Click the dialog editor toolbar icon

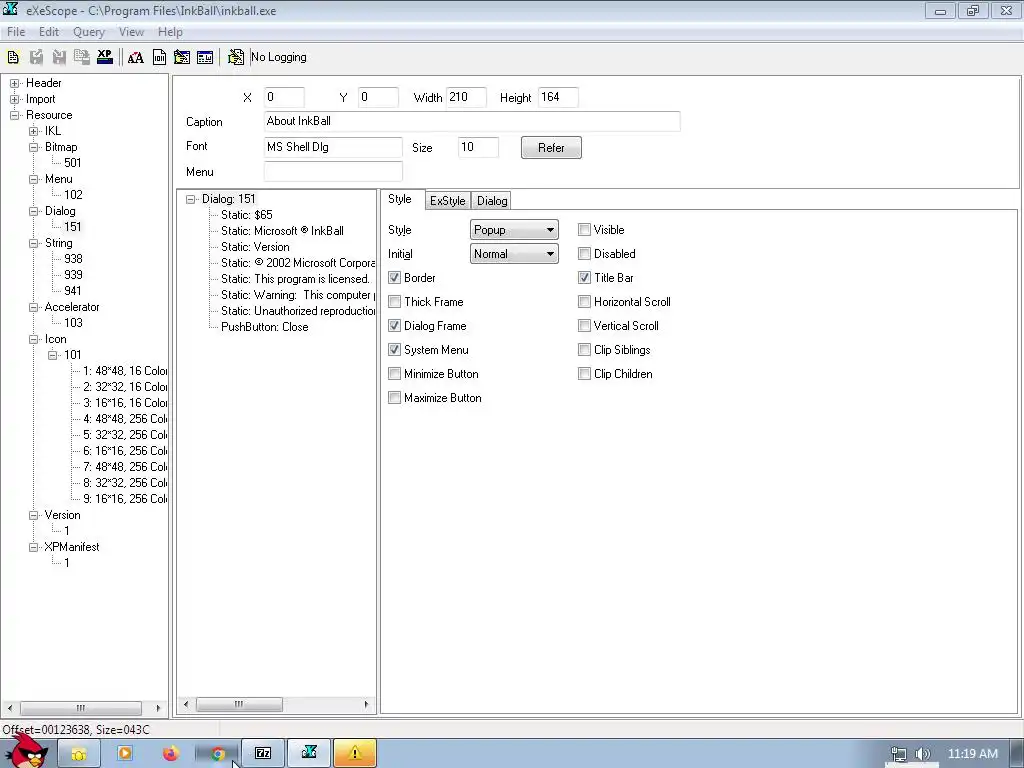pos(182,57)
